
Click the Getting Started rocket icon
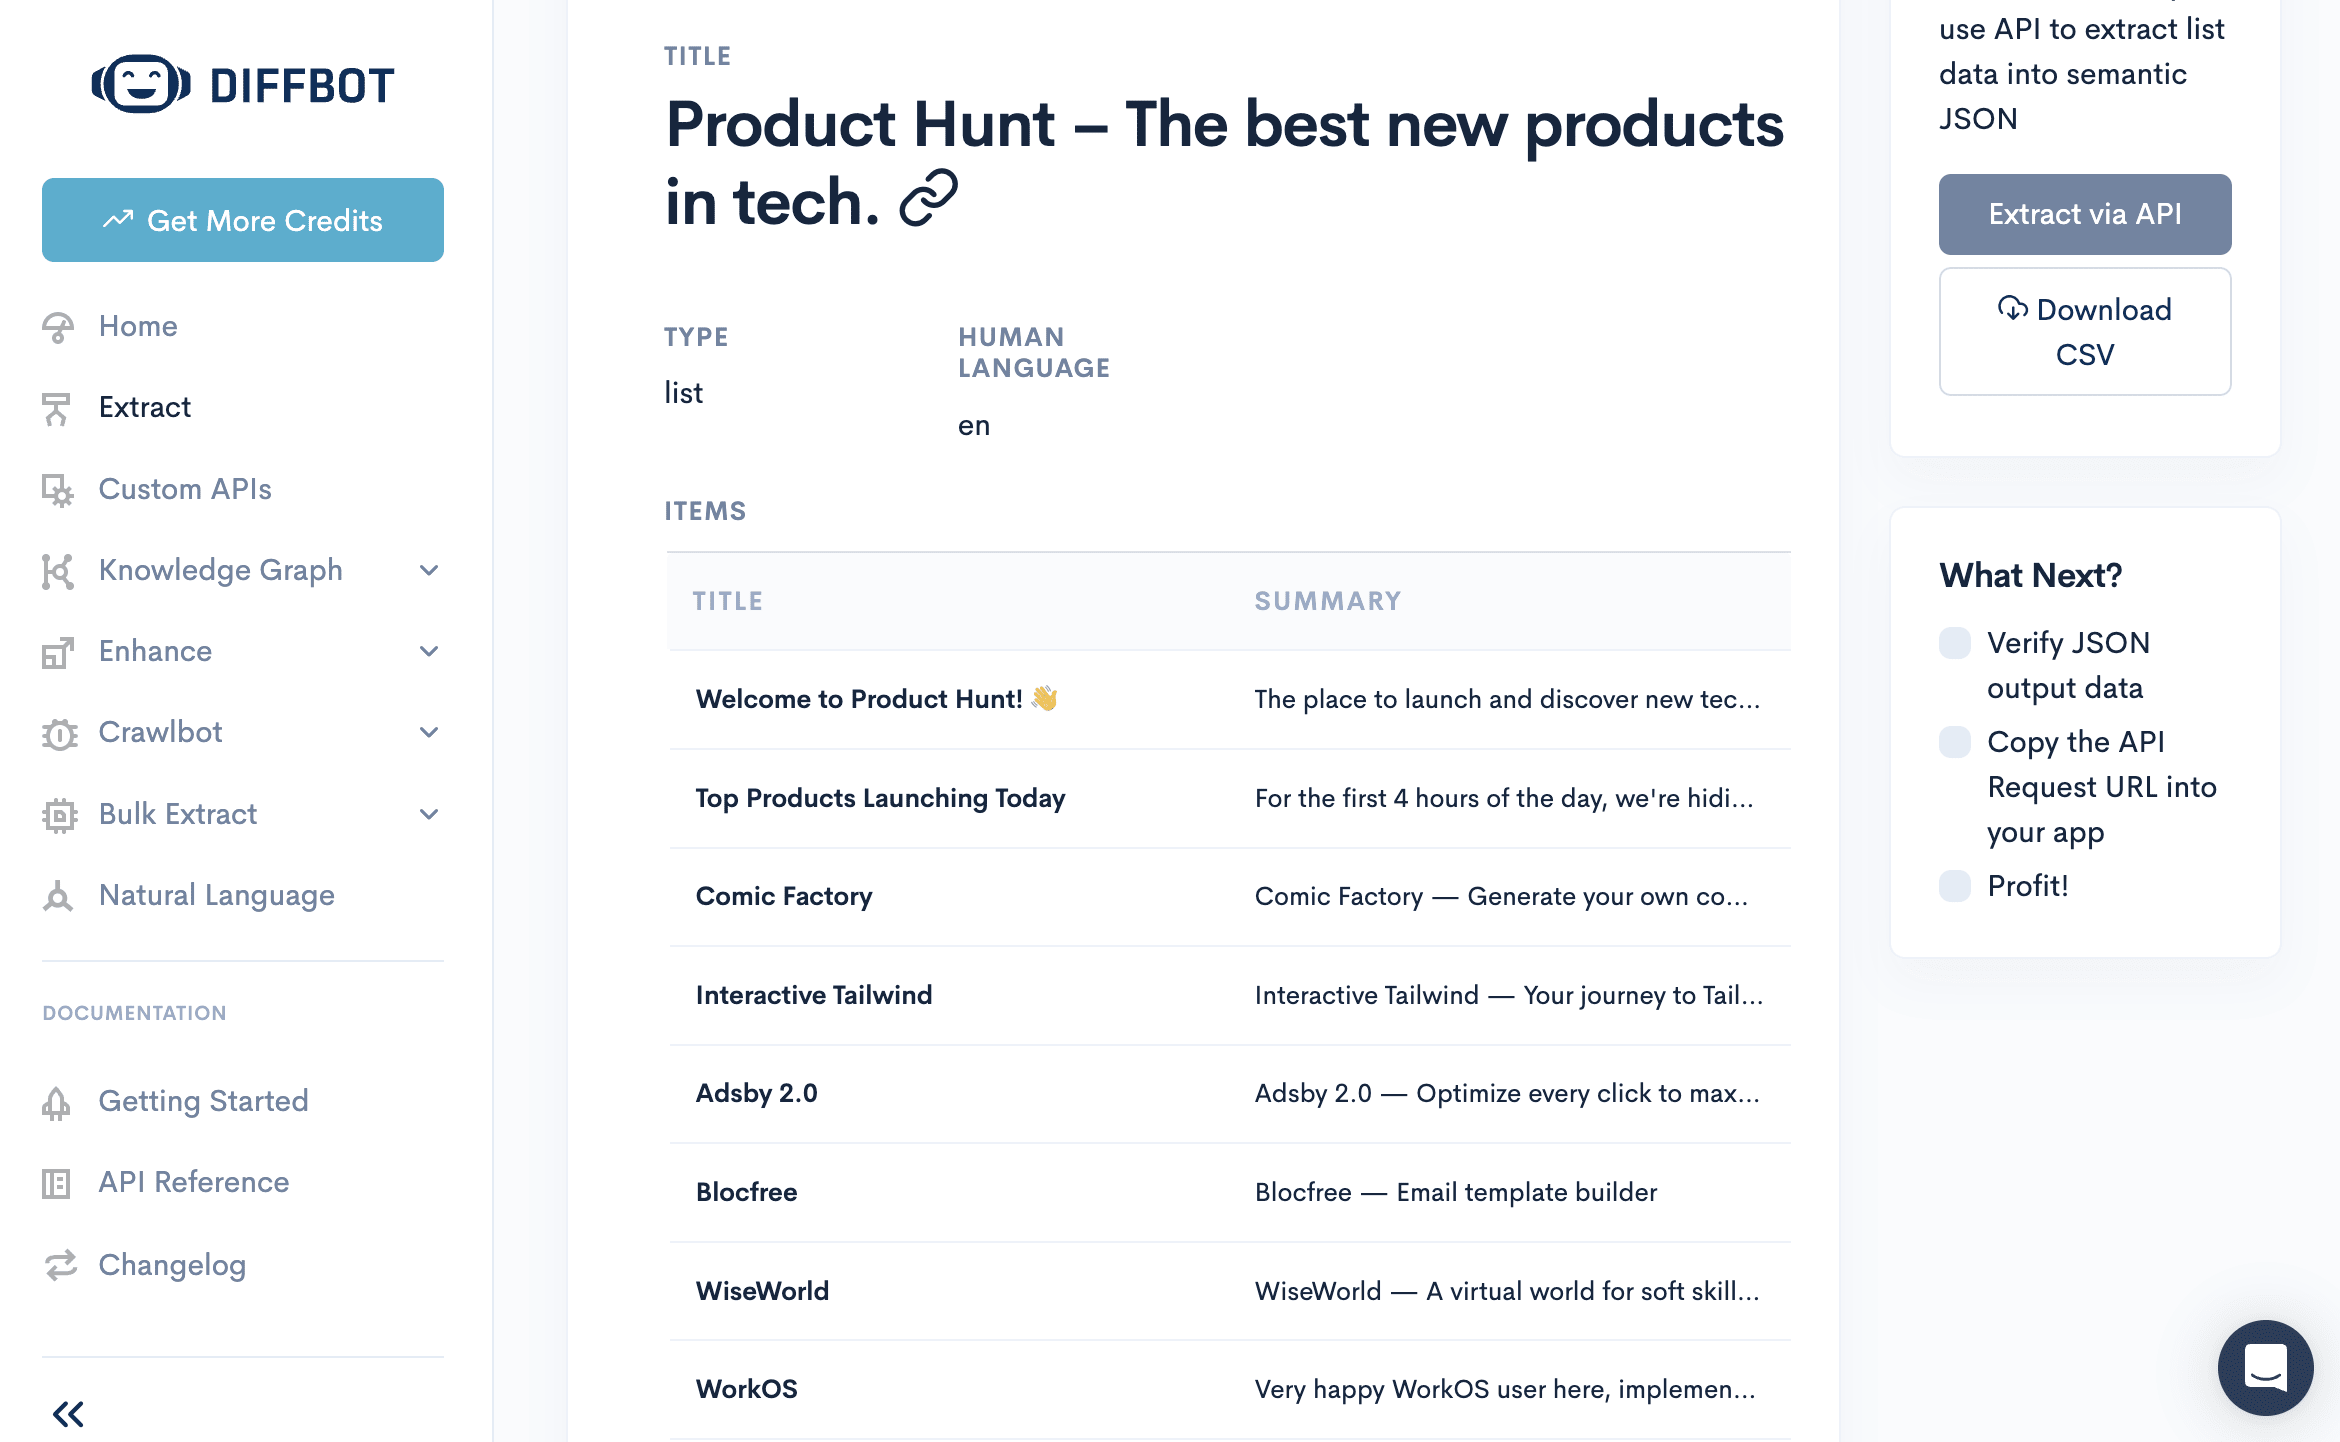[57, 1102]
